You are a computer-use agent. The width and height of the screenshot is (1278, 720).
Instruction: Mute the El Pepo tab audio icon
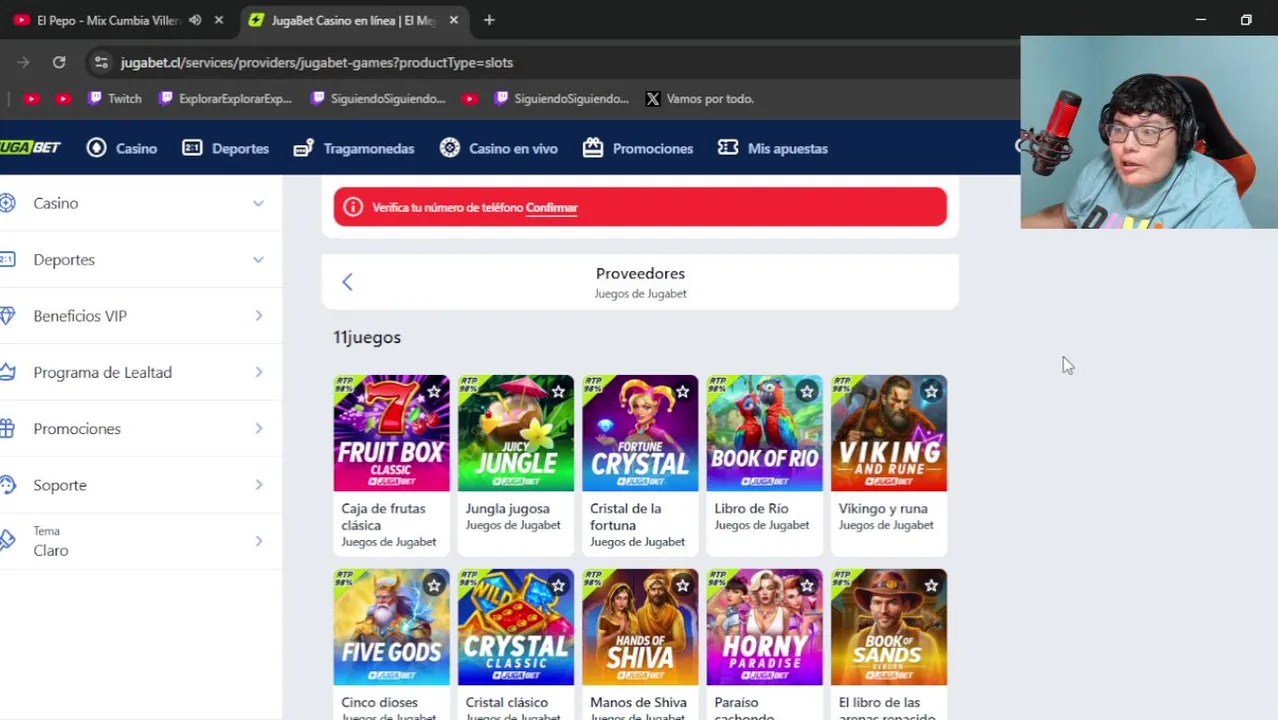[x=195, y=20]
